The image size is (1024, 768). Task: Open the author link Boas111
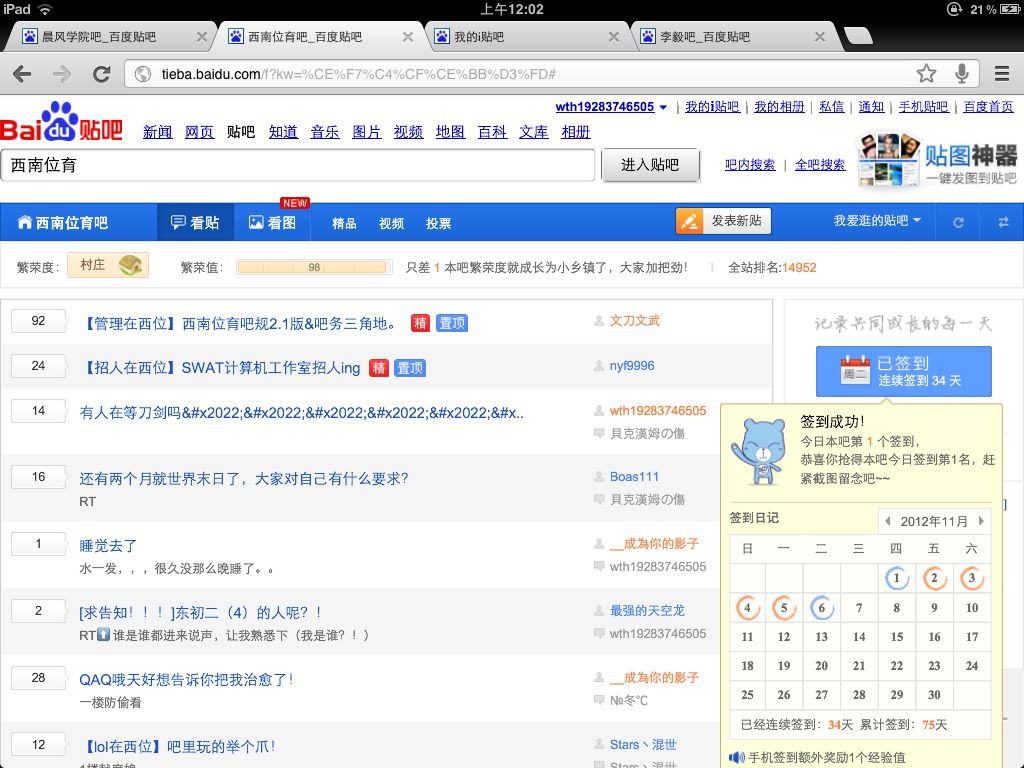634,477
